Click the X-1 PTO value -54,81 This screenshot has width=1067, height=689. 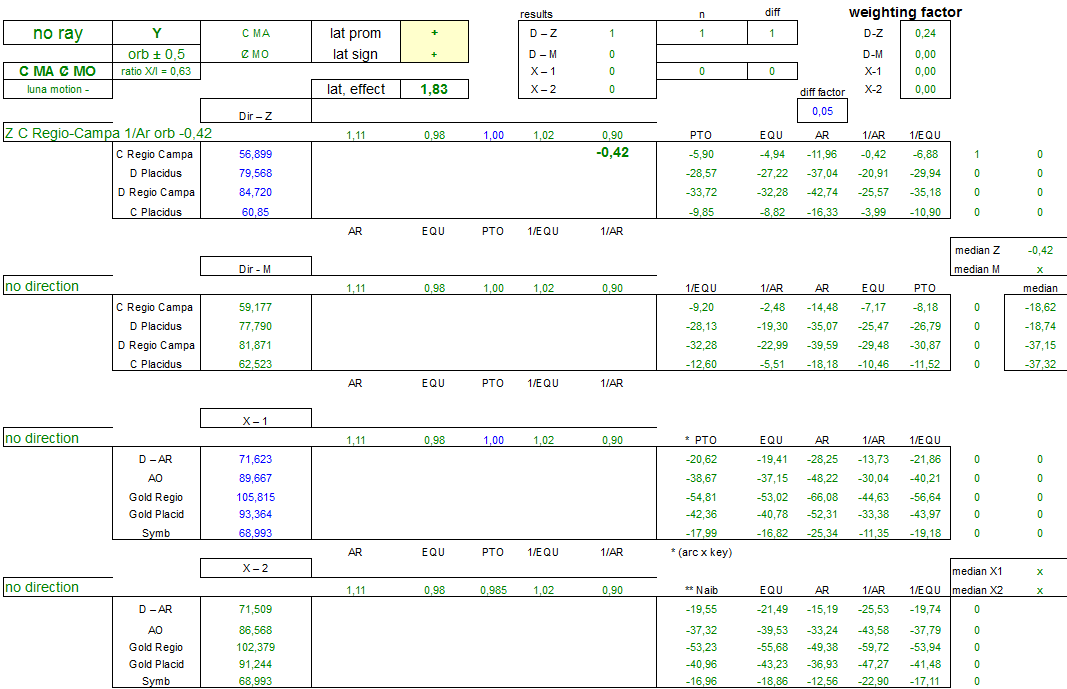tap(701, 498)
